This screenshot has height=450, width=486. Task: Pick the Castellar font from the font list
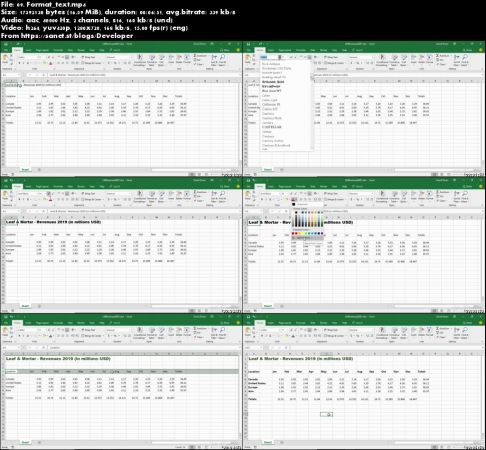point(272,127)
